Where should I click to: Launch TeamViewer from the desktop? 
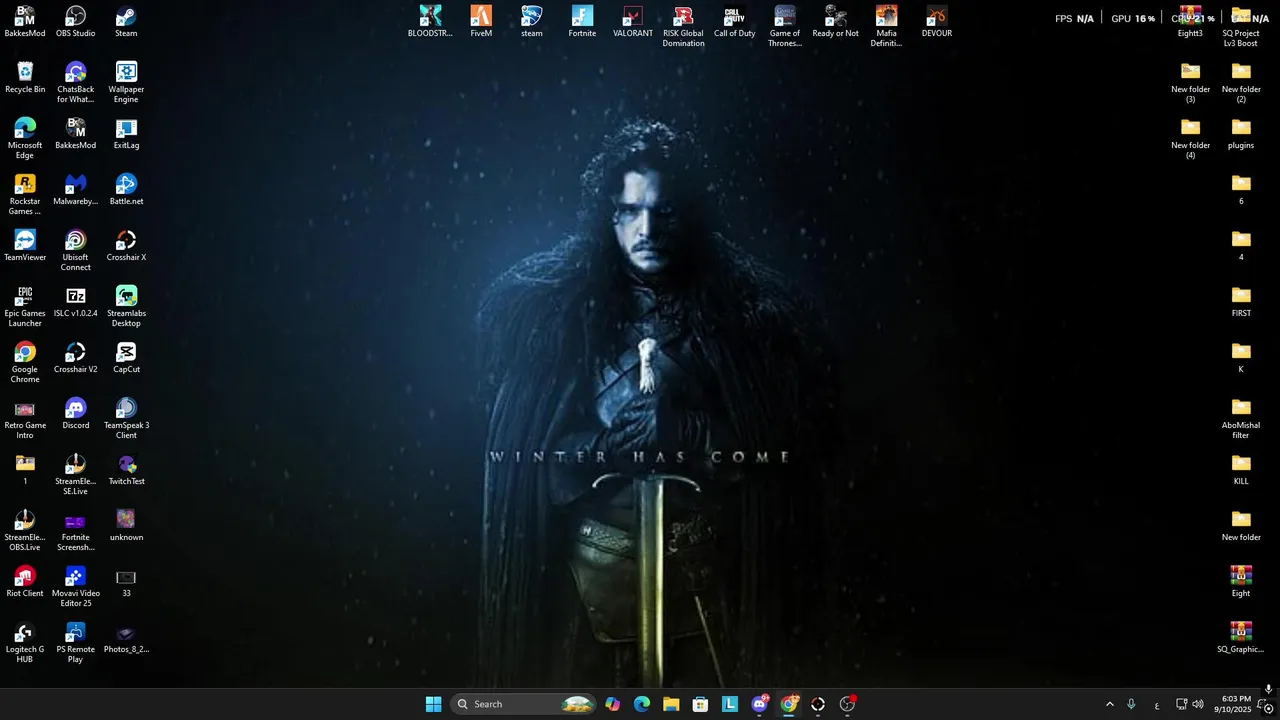pos(25,246)
